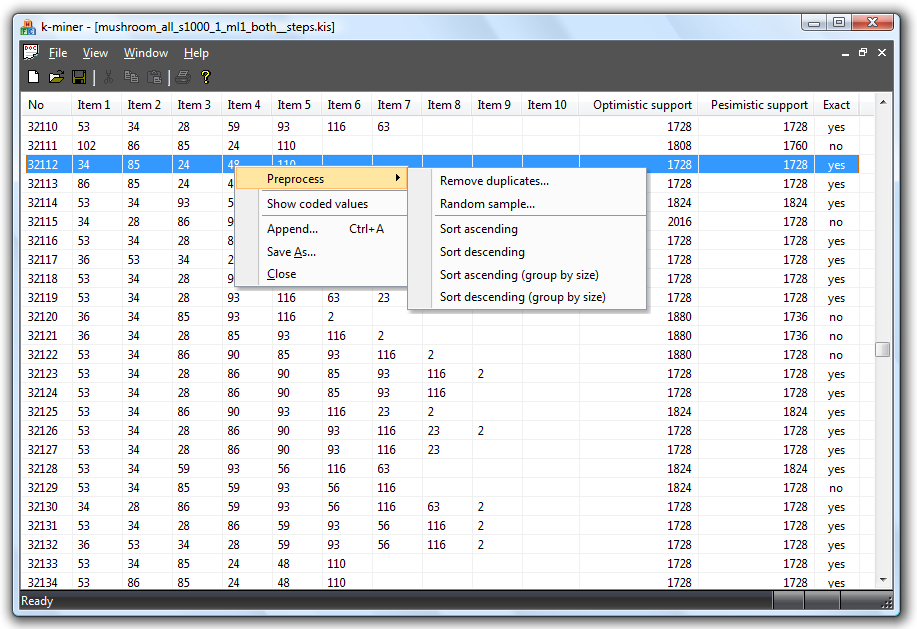Click the Cut scissors toolbar icon
The height and width of the screenshot is (629, 917).
tap(108, 77)
